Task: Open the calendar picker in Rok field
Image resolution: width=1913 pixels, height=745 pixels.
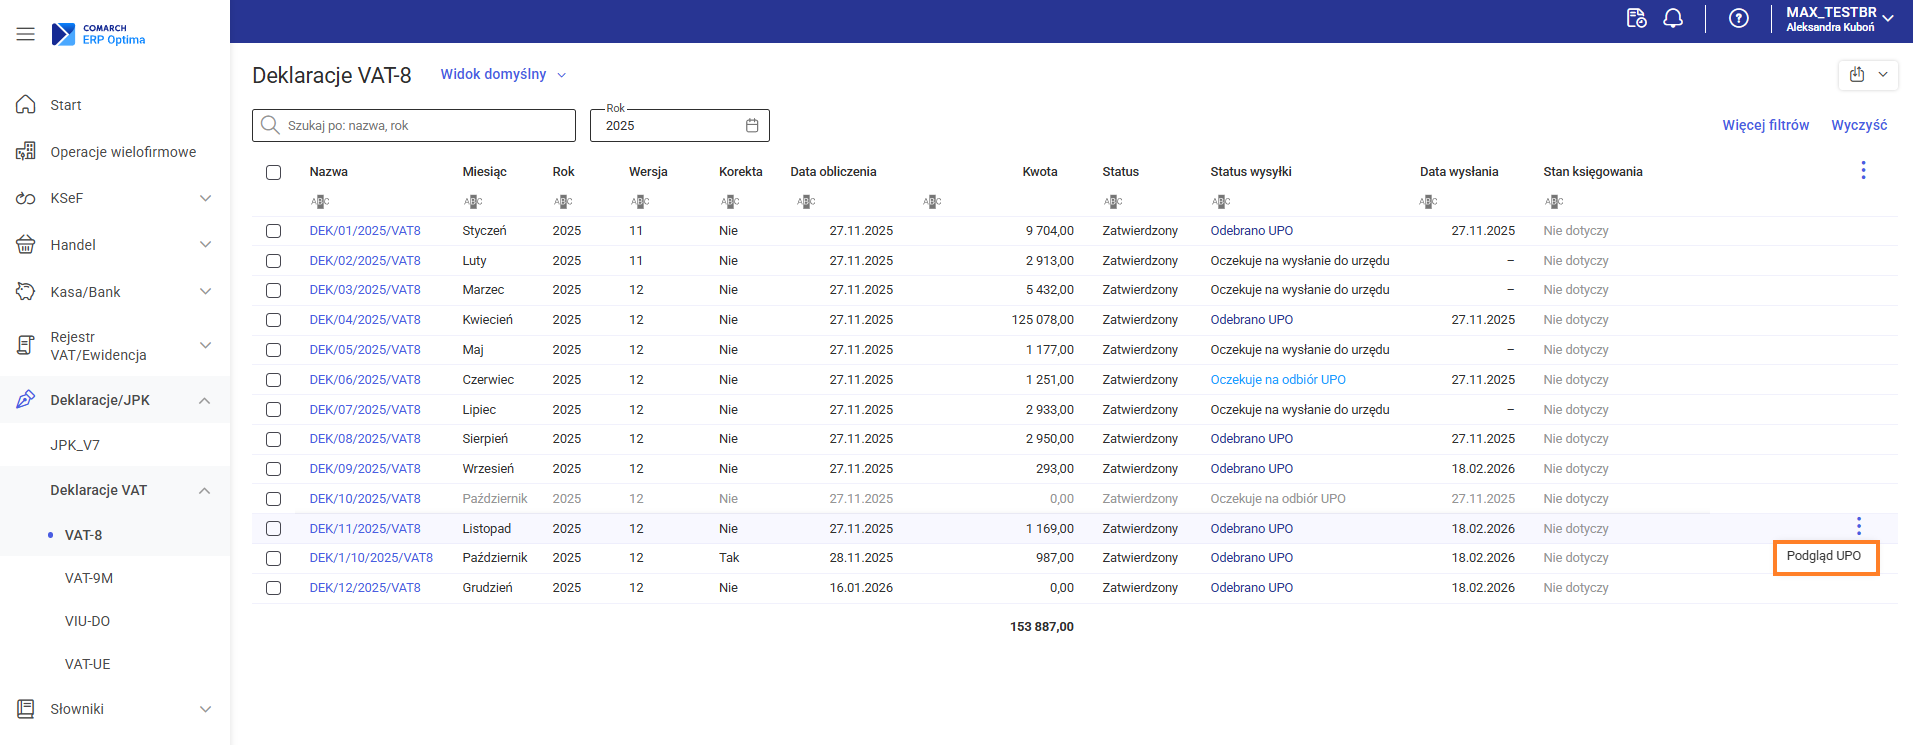Action: (752, 126)
